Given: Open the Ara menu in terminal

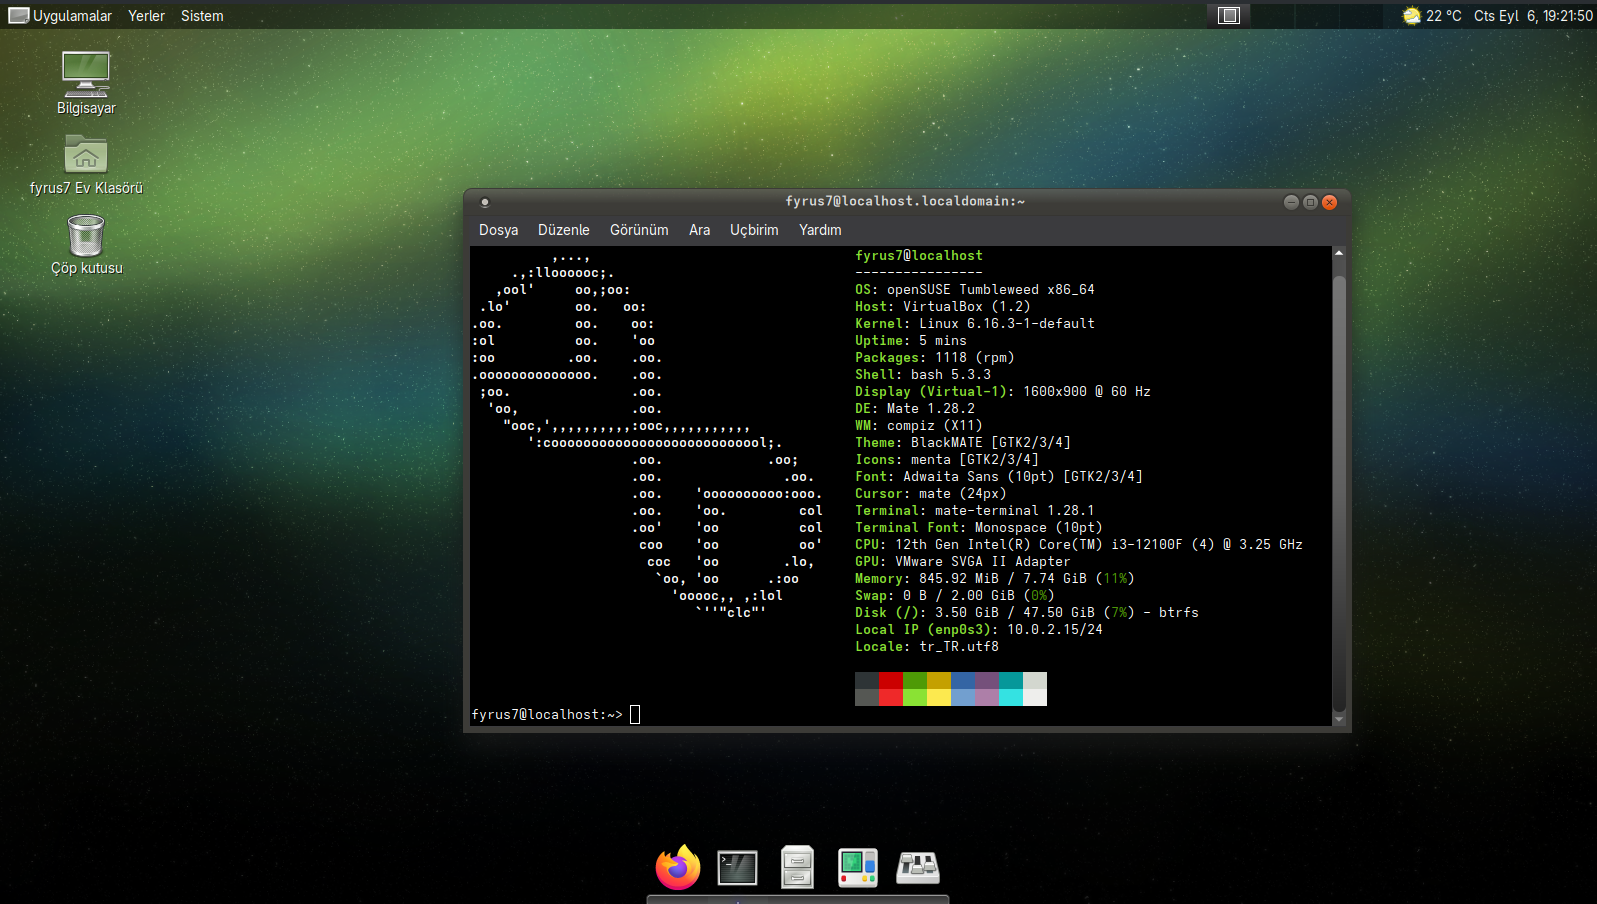Looking at the screenshot, I should point(699,230).
